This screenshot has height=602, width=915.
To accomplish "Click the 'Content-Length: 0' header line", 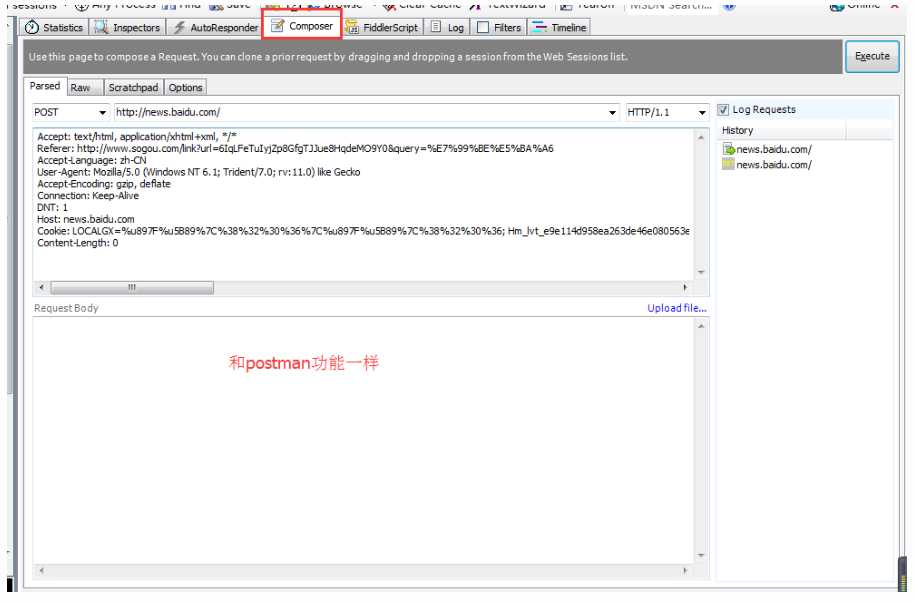I will [x=78, y=243].
